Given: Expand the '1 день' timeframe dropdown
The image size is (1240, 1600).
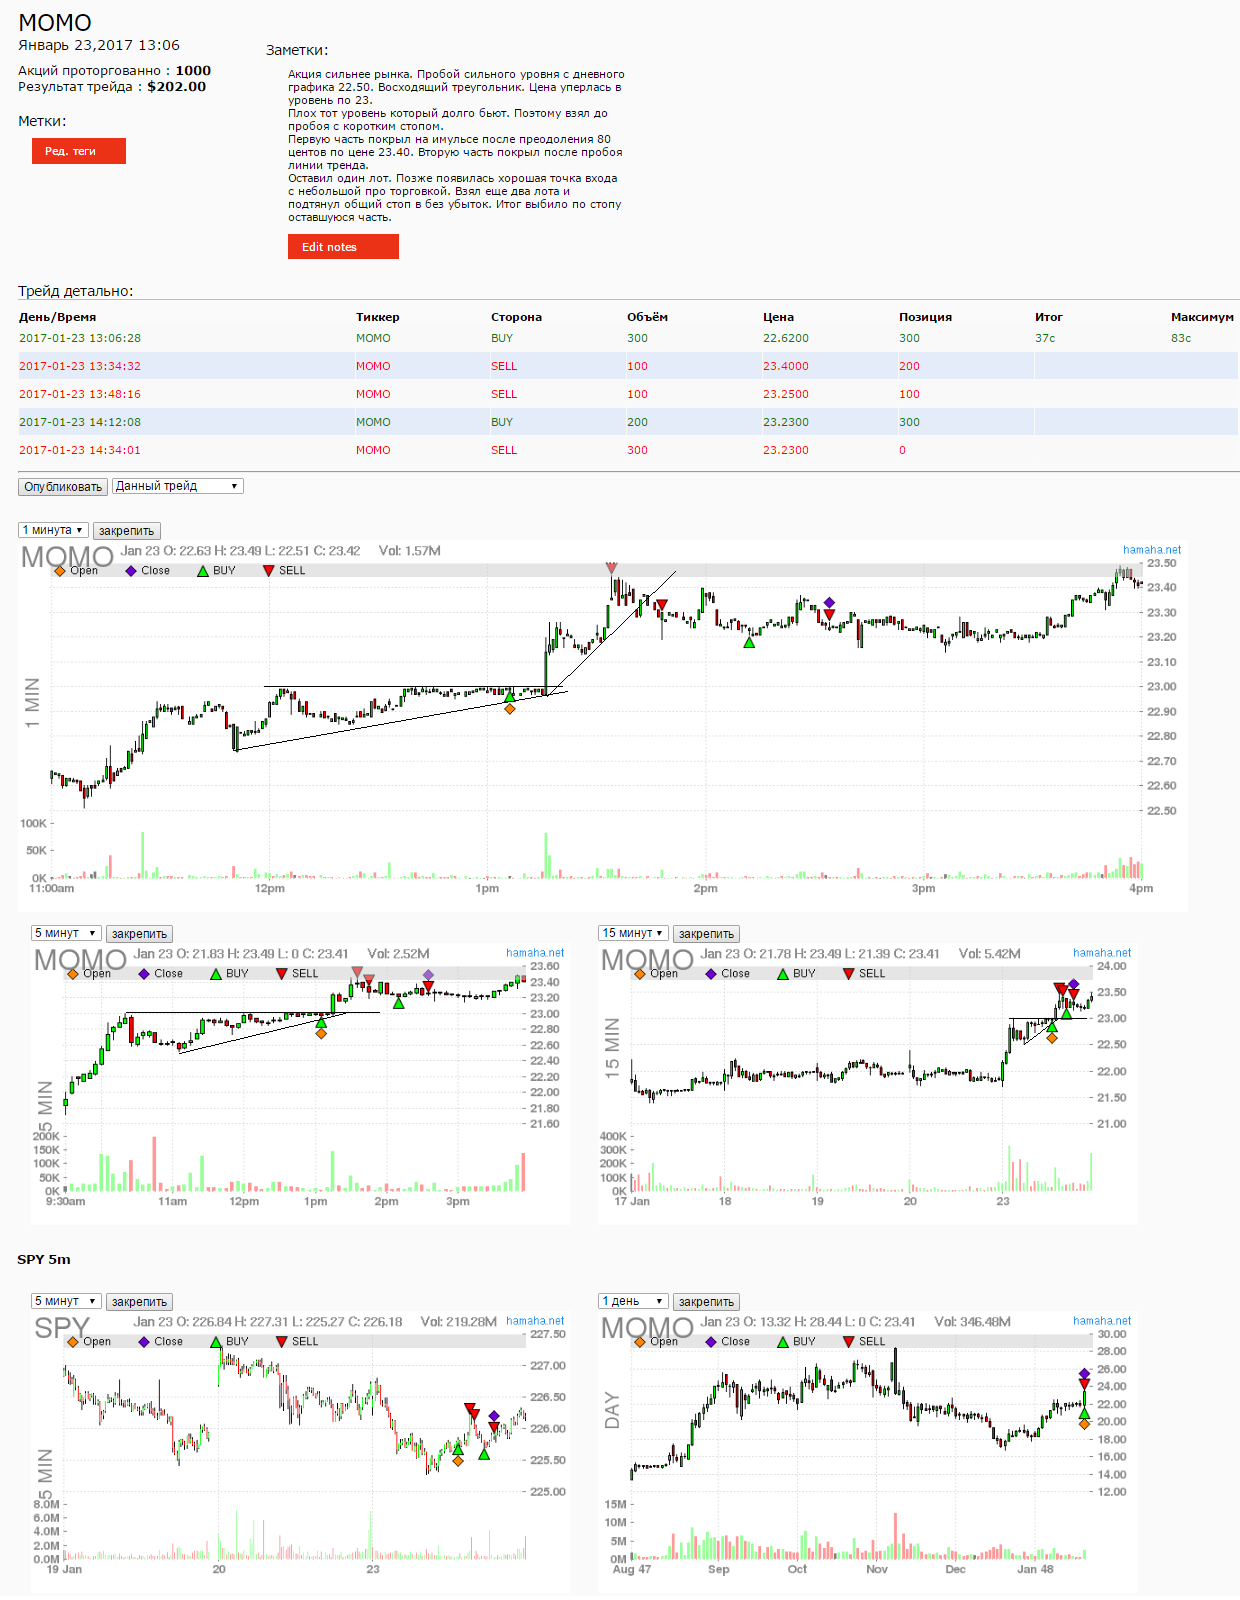Looking at the screenshot, I should click(633, 1301).
